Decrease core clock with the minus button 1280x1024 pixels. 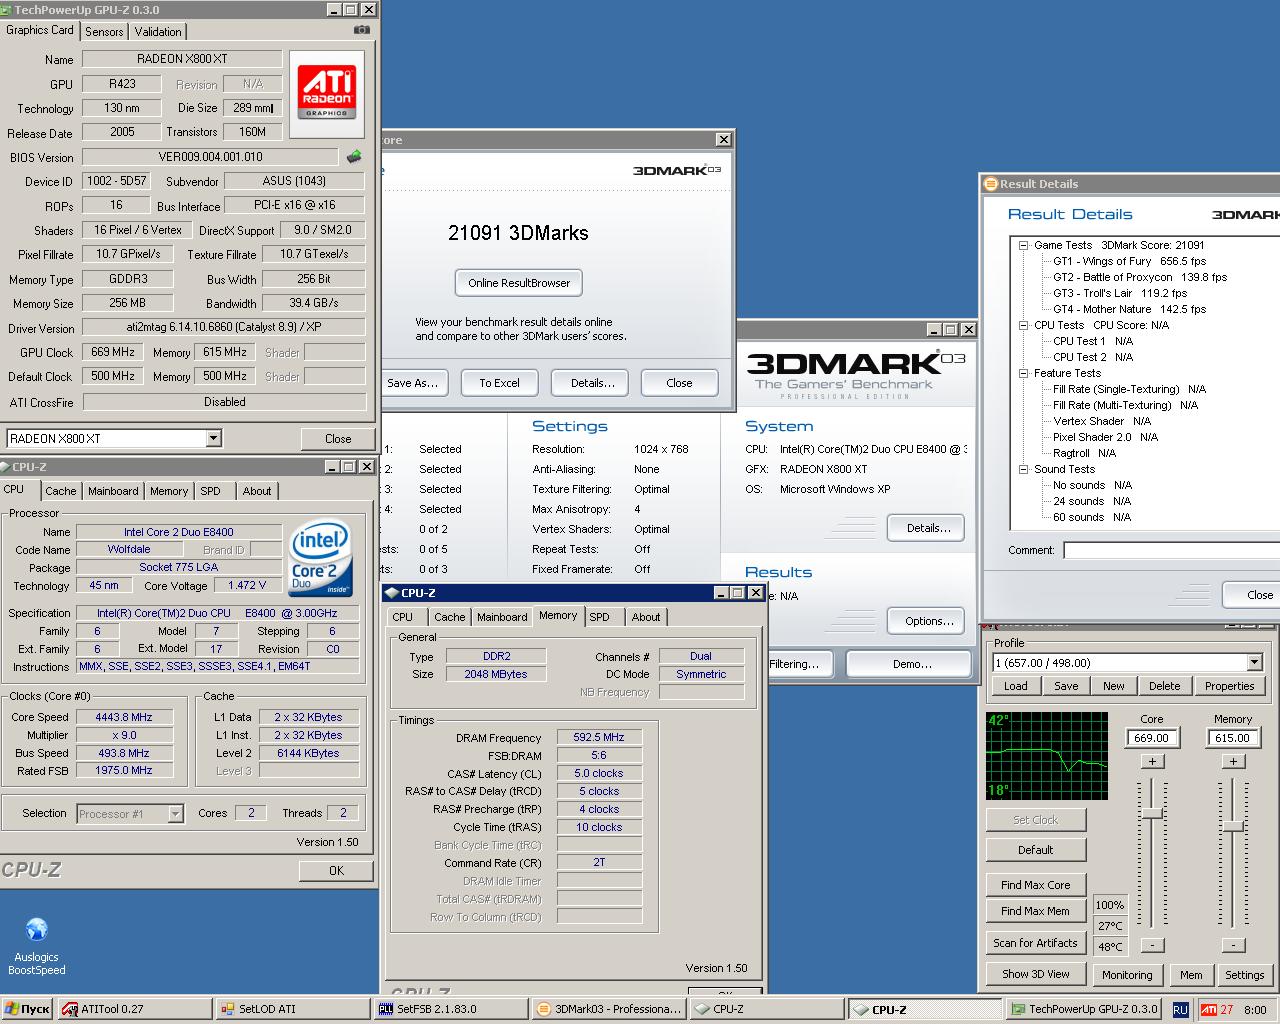(1152, 945)
